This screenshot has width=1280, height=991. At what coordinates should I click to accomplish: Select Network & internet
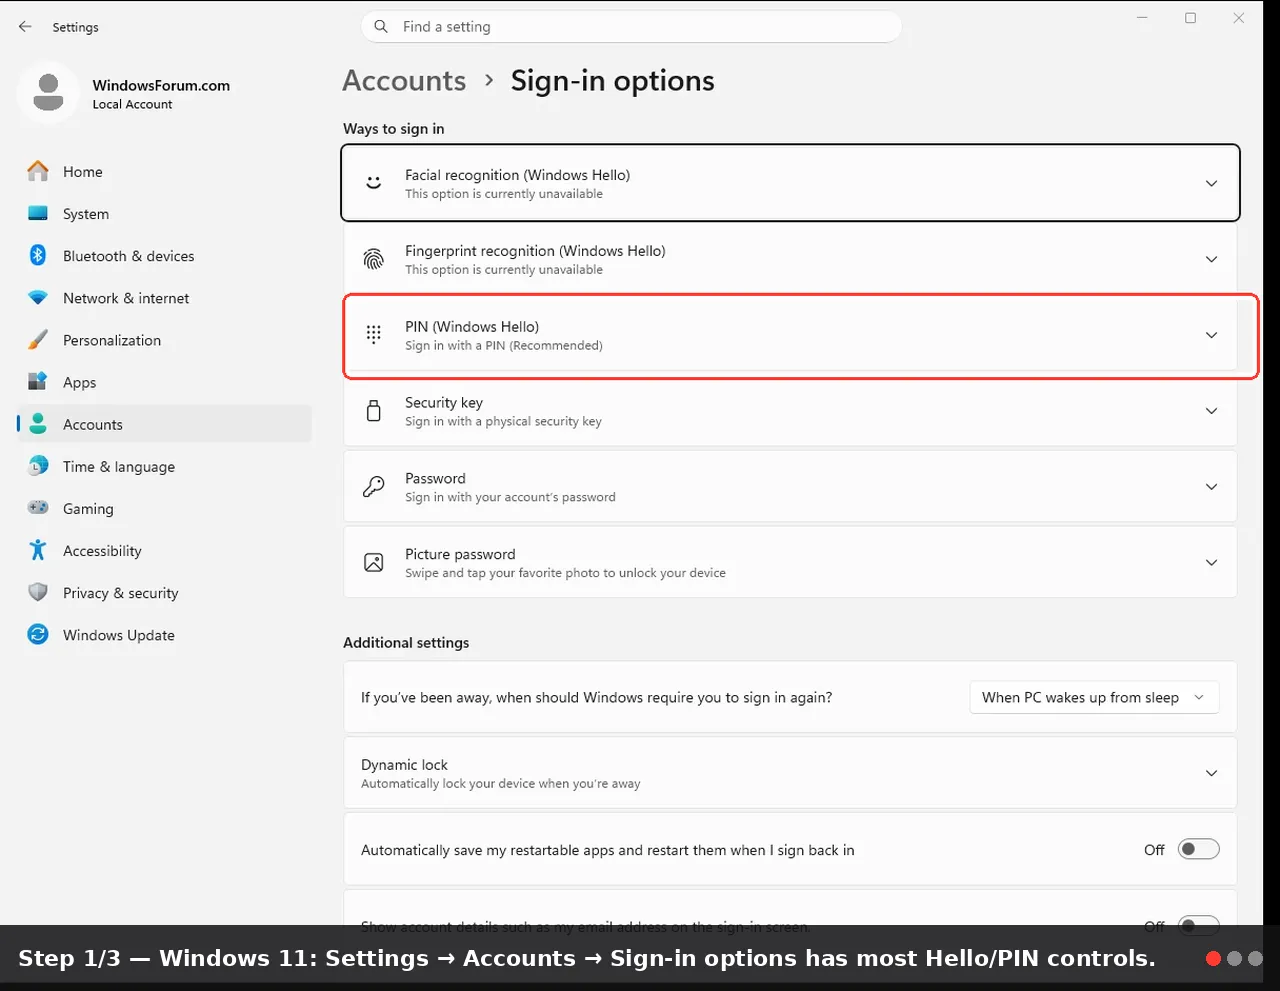(x=165, y=298)
